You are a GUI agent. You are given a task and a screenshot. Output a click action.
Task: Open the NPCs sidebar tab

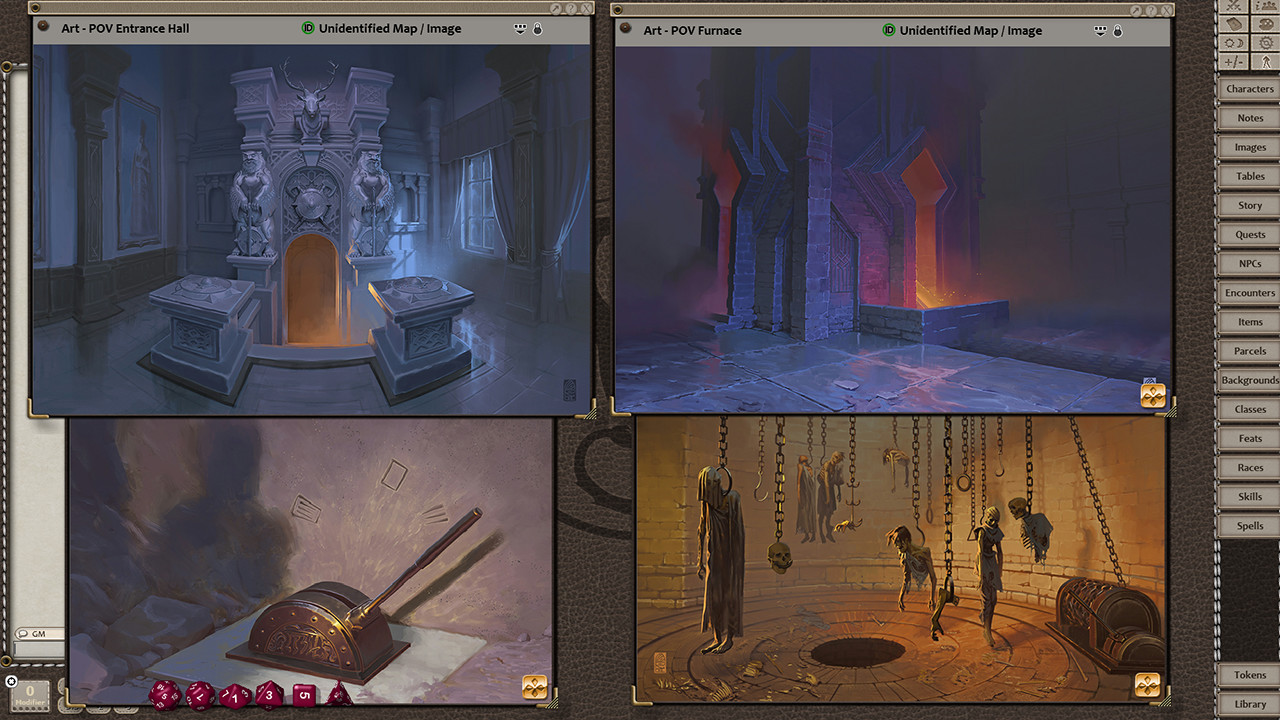pyautogui.click(x=1249, y=264)
